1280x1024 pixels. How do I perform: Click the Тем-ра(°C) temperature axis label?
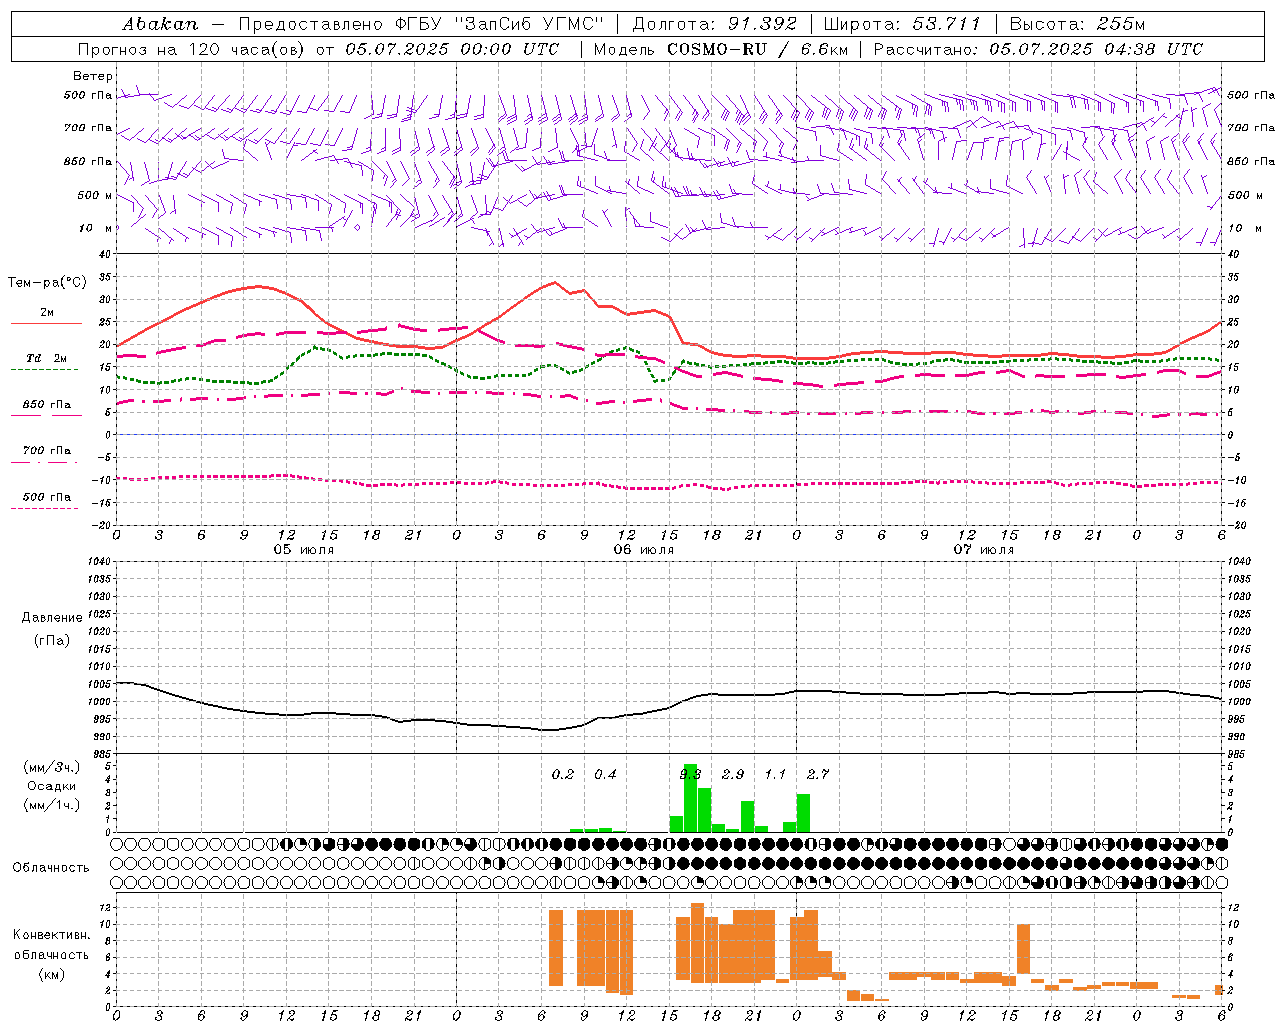click(x=48, y=283)
